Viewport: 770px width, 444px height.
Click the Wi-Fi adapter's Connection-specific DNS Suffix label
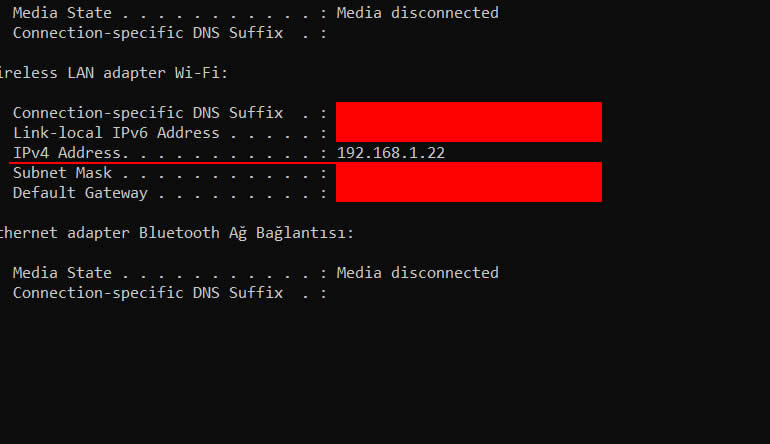(148, 113)
